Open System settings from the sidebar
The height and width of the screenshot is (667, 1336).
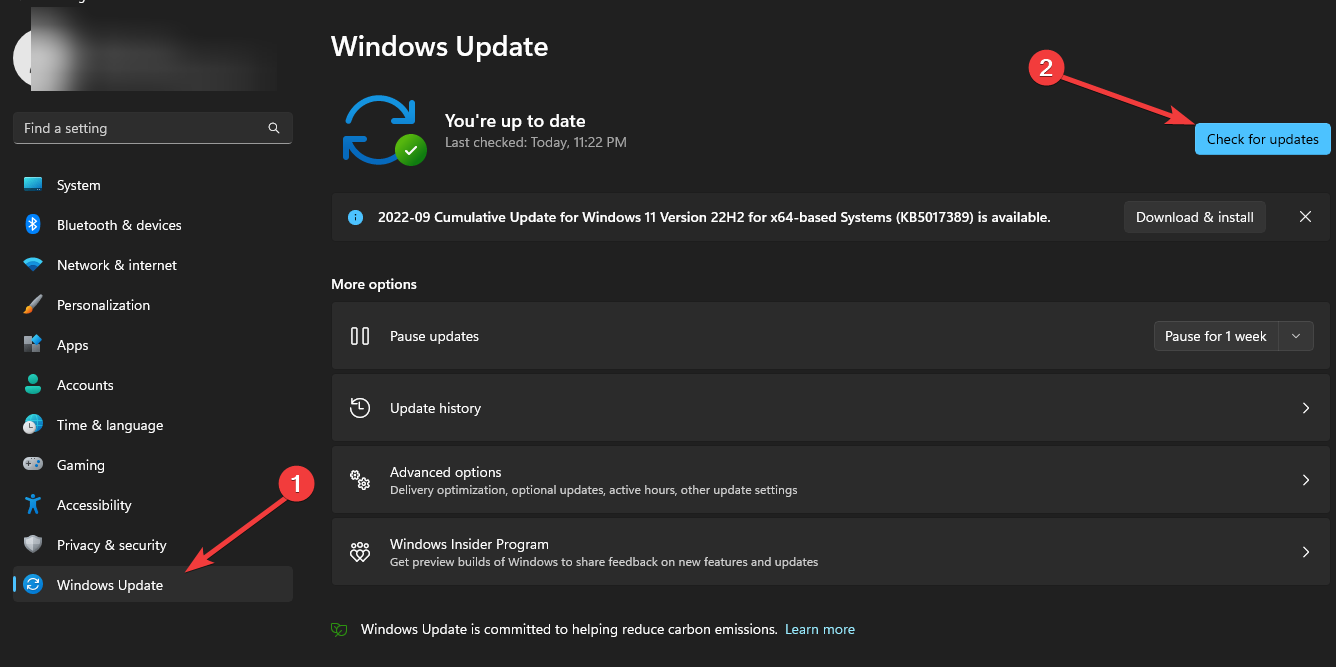pos(153,185)
